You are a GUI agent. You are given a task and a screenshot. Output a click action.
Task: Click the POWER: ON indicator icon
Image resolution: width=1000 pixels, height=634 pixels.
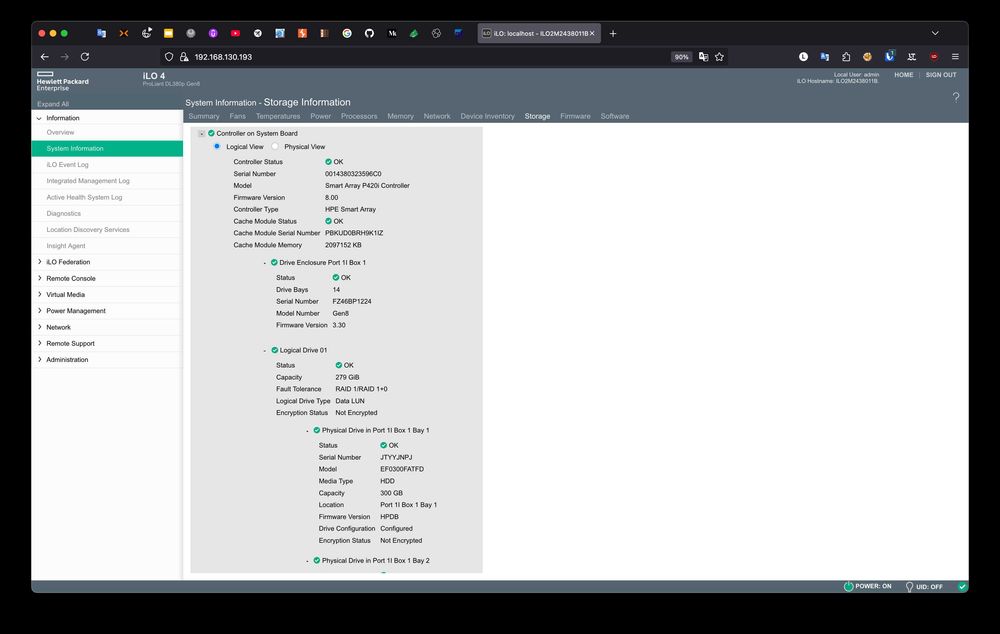coord(848,586)
